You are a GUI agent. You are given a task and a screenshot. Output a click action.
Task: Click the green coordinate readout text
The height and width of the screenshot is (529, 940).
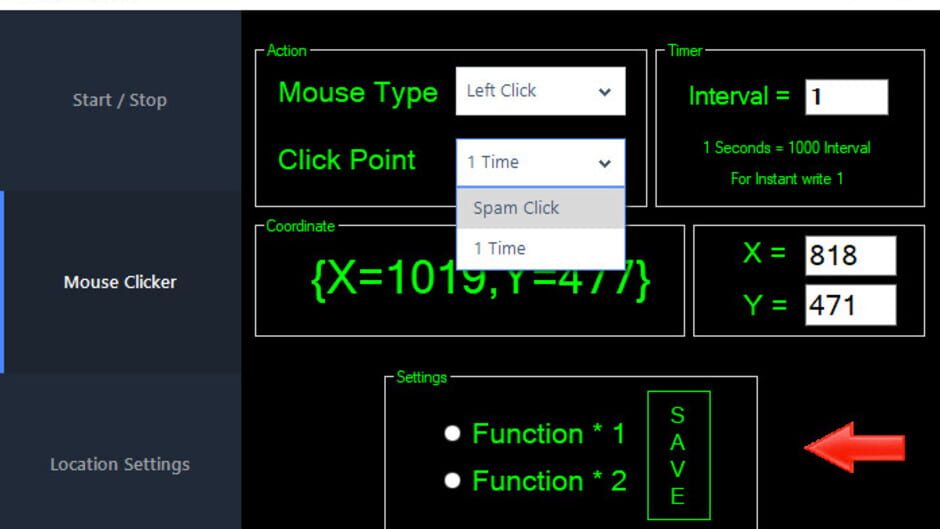click(481, 280)
